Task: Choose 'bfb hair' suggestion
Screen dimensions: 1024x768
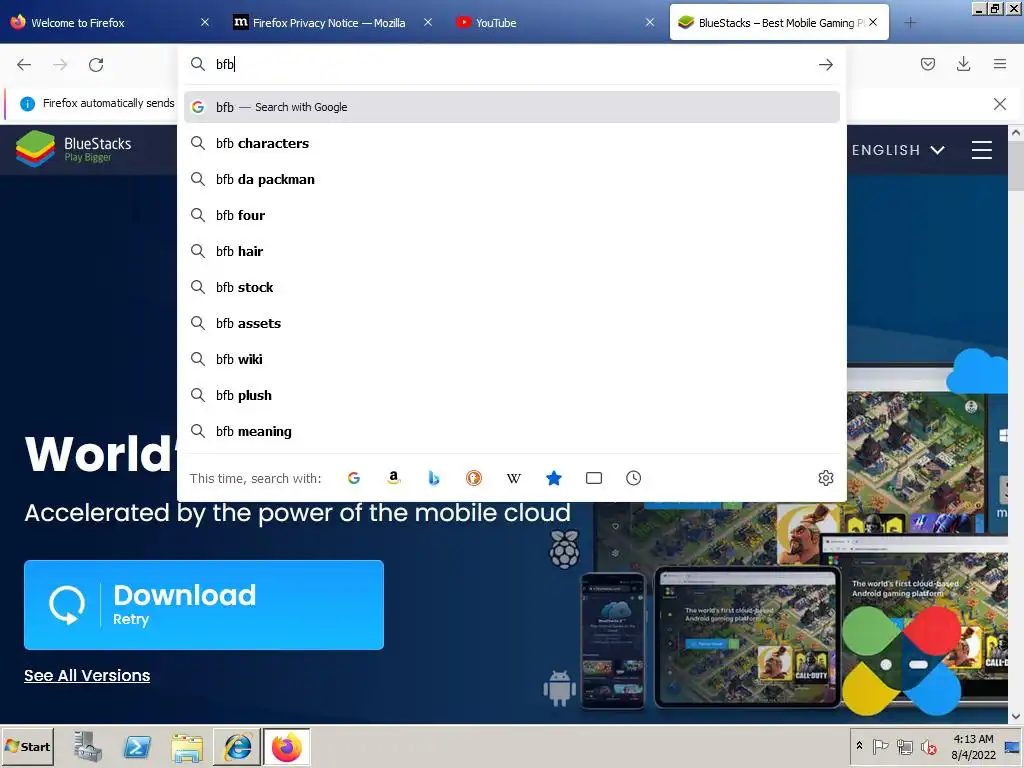Action: (x=511, y=251)
